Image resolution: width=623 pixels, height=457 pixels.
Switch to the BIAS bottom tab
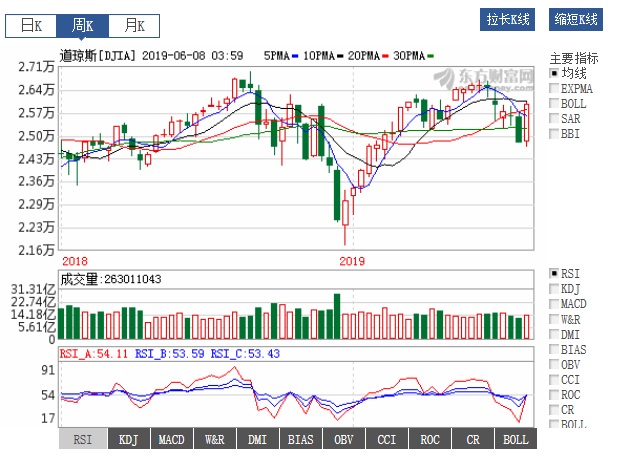[300, 440]
